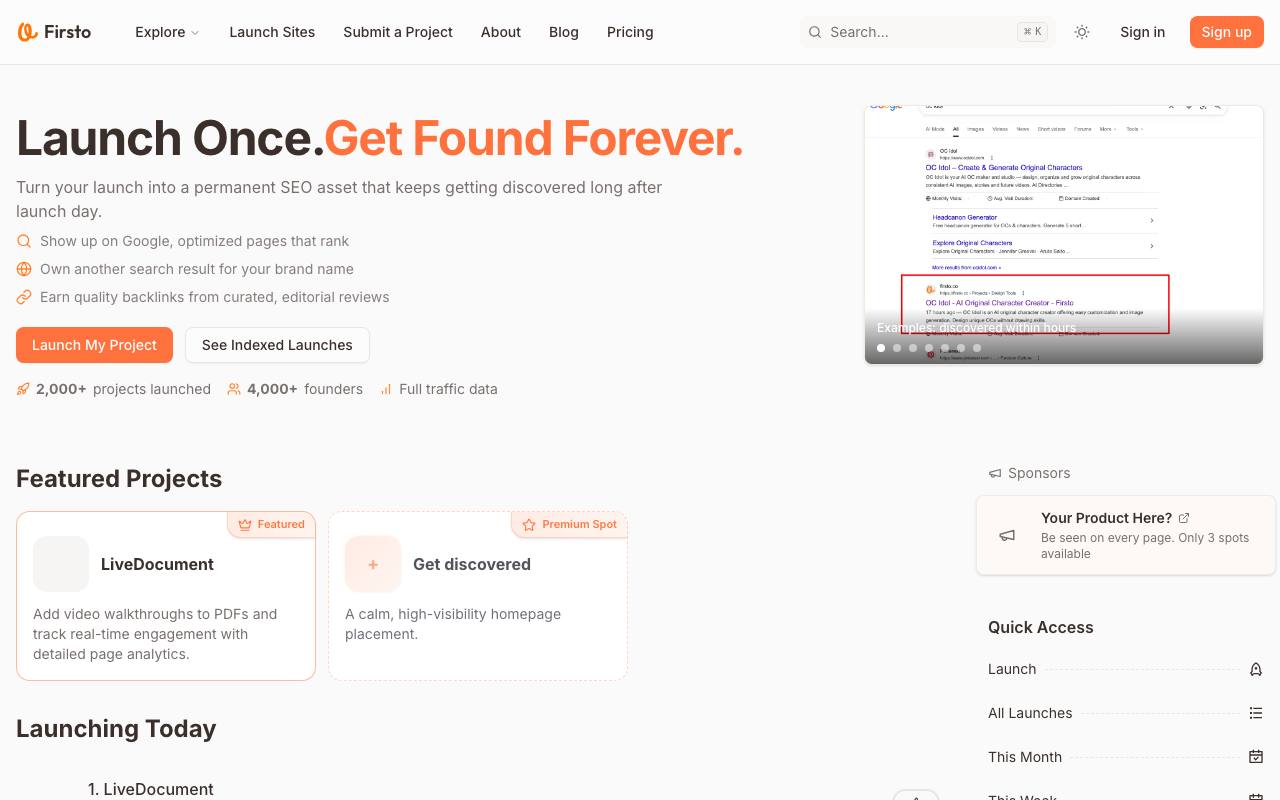This screenshot has width=1280, height=800.
Task: Click Launch in Quick Access
Action: click(1012, 669)
